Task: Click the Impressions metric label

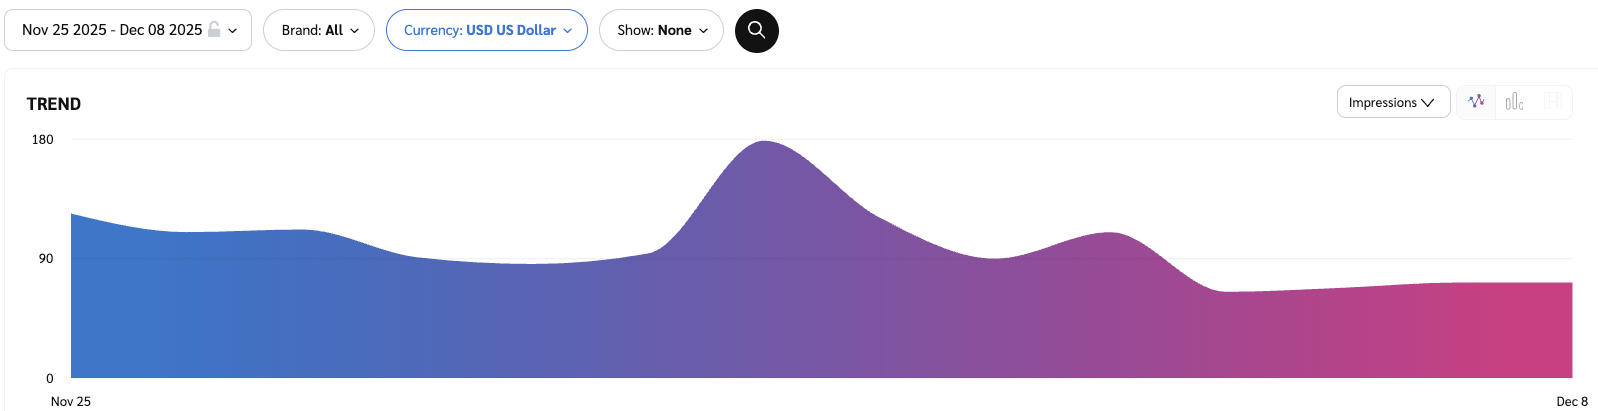Action: click(x=1382, y=103)
